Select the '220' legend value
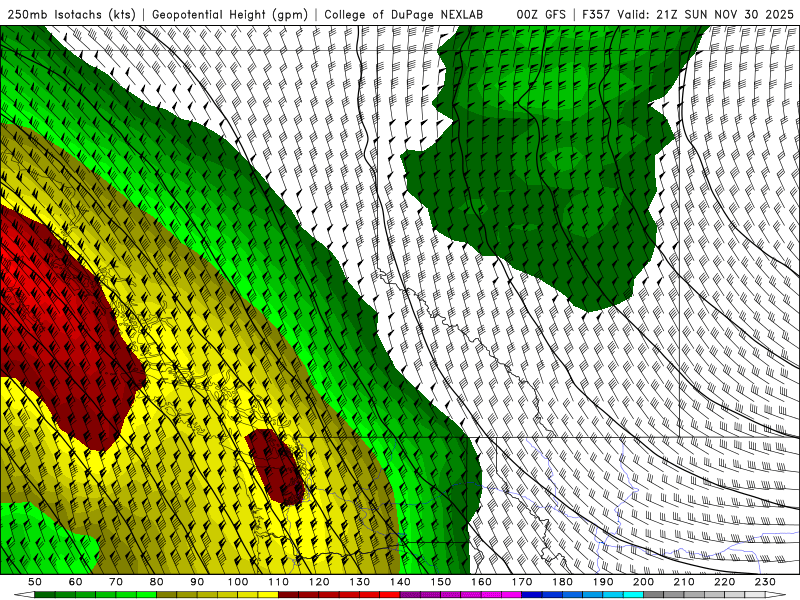Viewport: 800px width, 600px height. click(724, 582)
